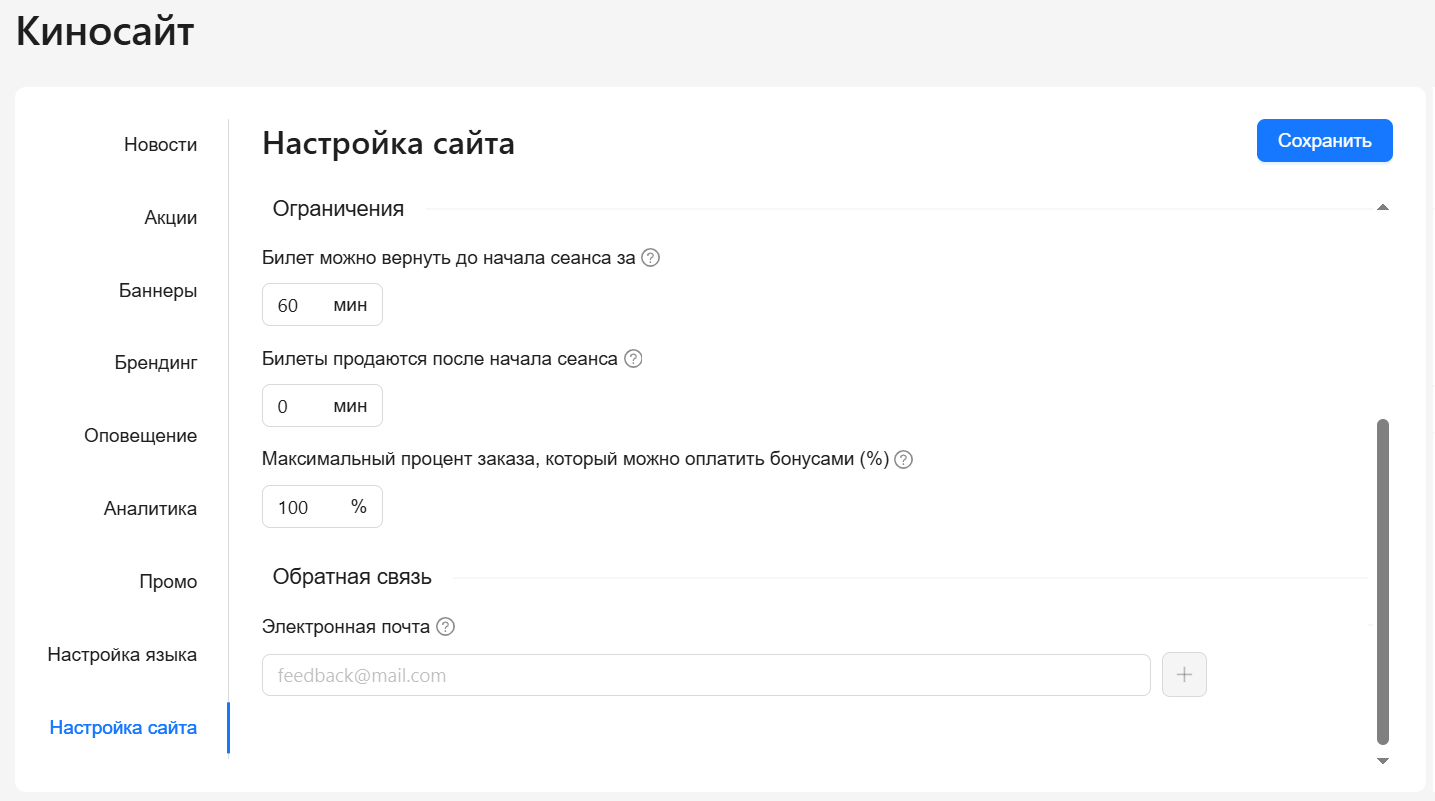Screen dimensions: 1435x801
Task: Click help icon beside maximum bonus percent label
Action: (904, 460)
